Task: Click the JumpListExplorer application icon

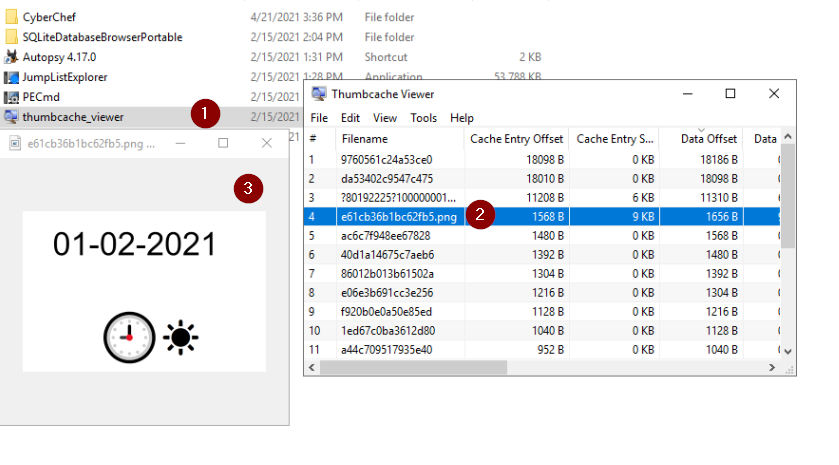Action: click(12, 77)
